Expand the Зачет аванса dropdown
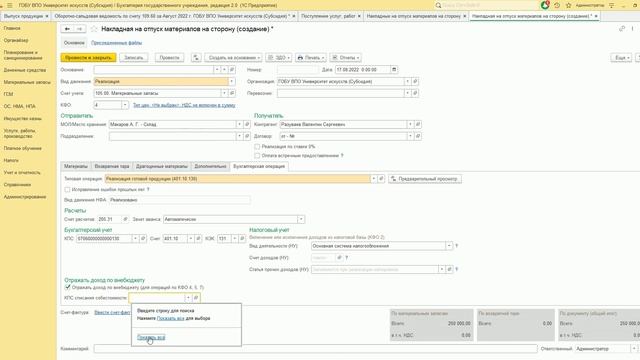 click(301, 220)
